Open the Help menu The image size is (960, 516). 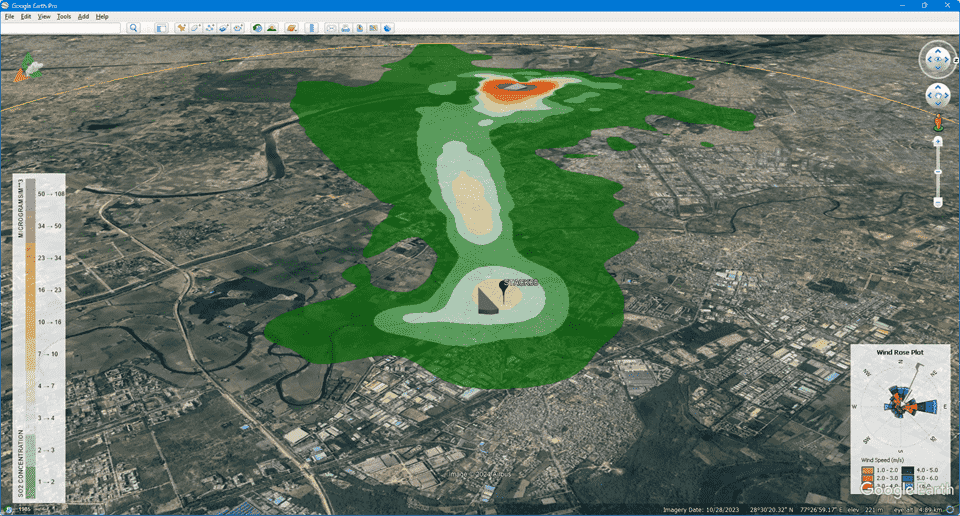click(102, 17)
